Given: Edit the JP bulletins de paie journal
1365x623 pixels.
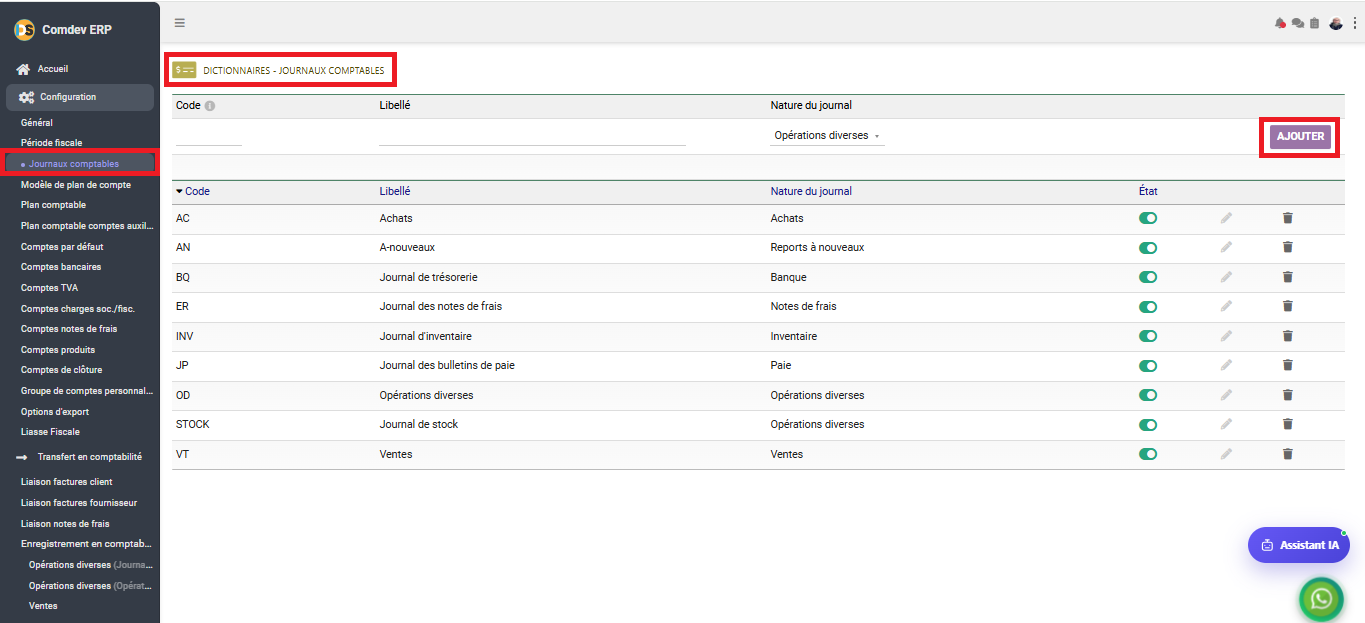Looking at the screenshot, I should [x=1226, y=365].
